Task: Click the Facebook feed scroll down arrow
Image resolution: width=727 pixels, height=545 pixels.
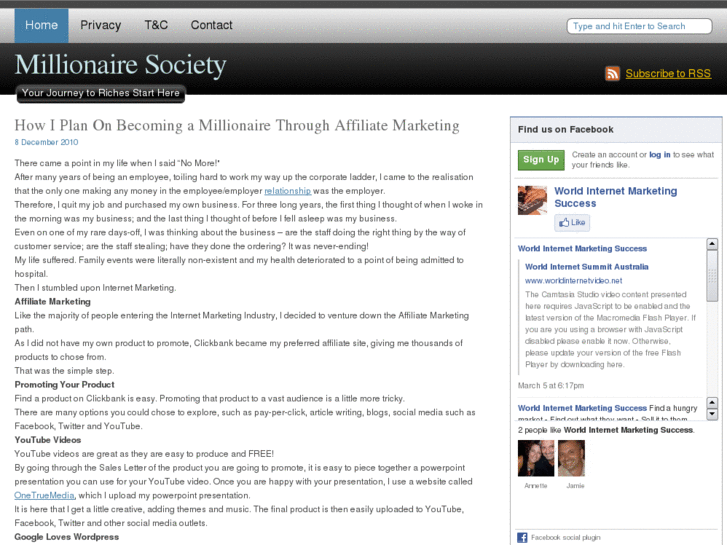Action: 712,414
